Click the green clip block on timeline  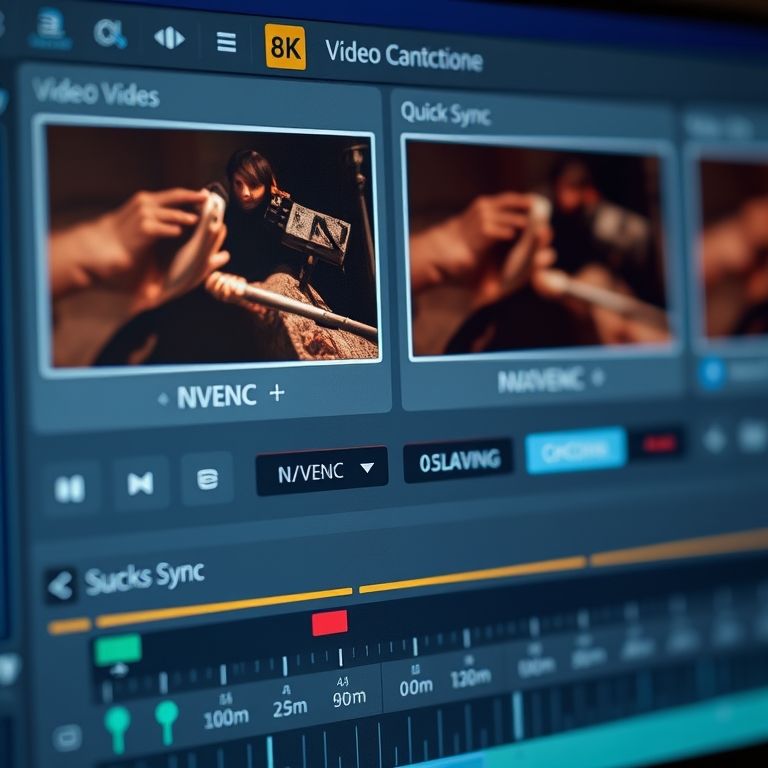pos(118,649)
